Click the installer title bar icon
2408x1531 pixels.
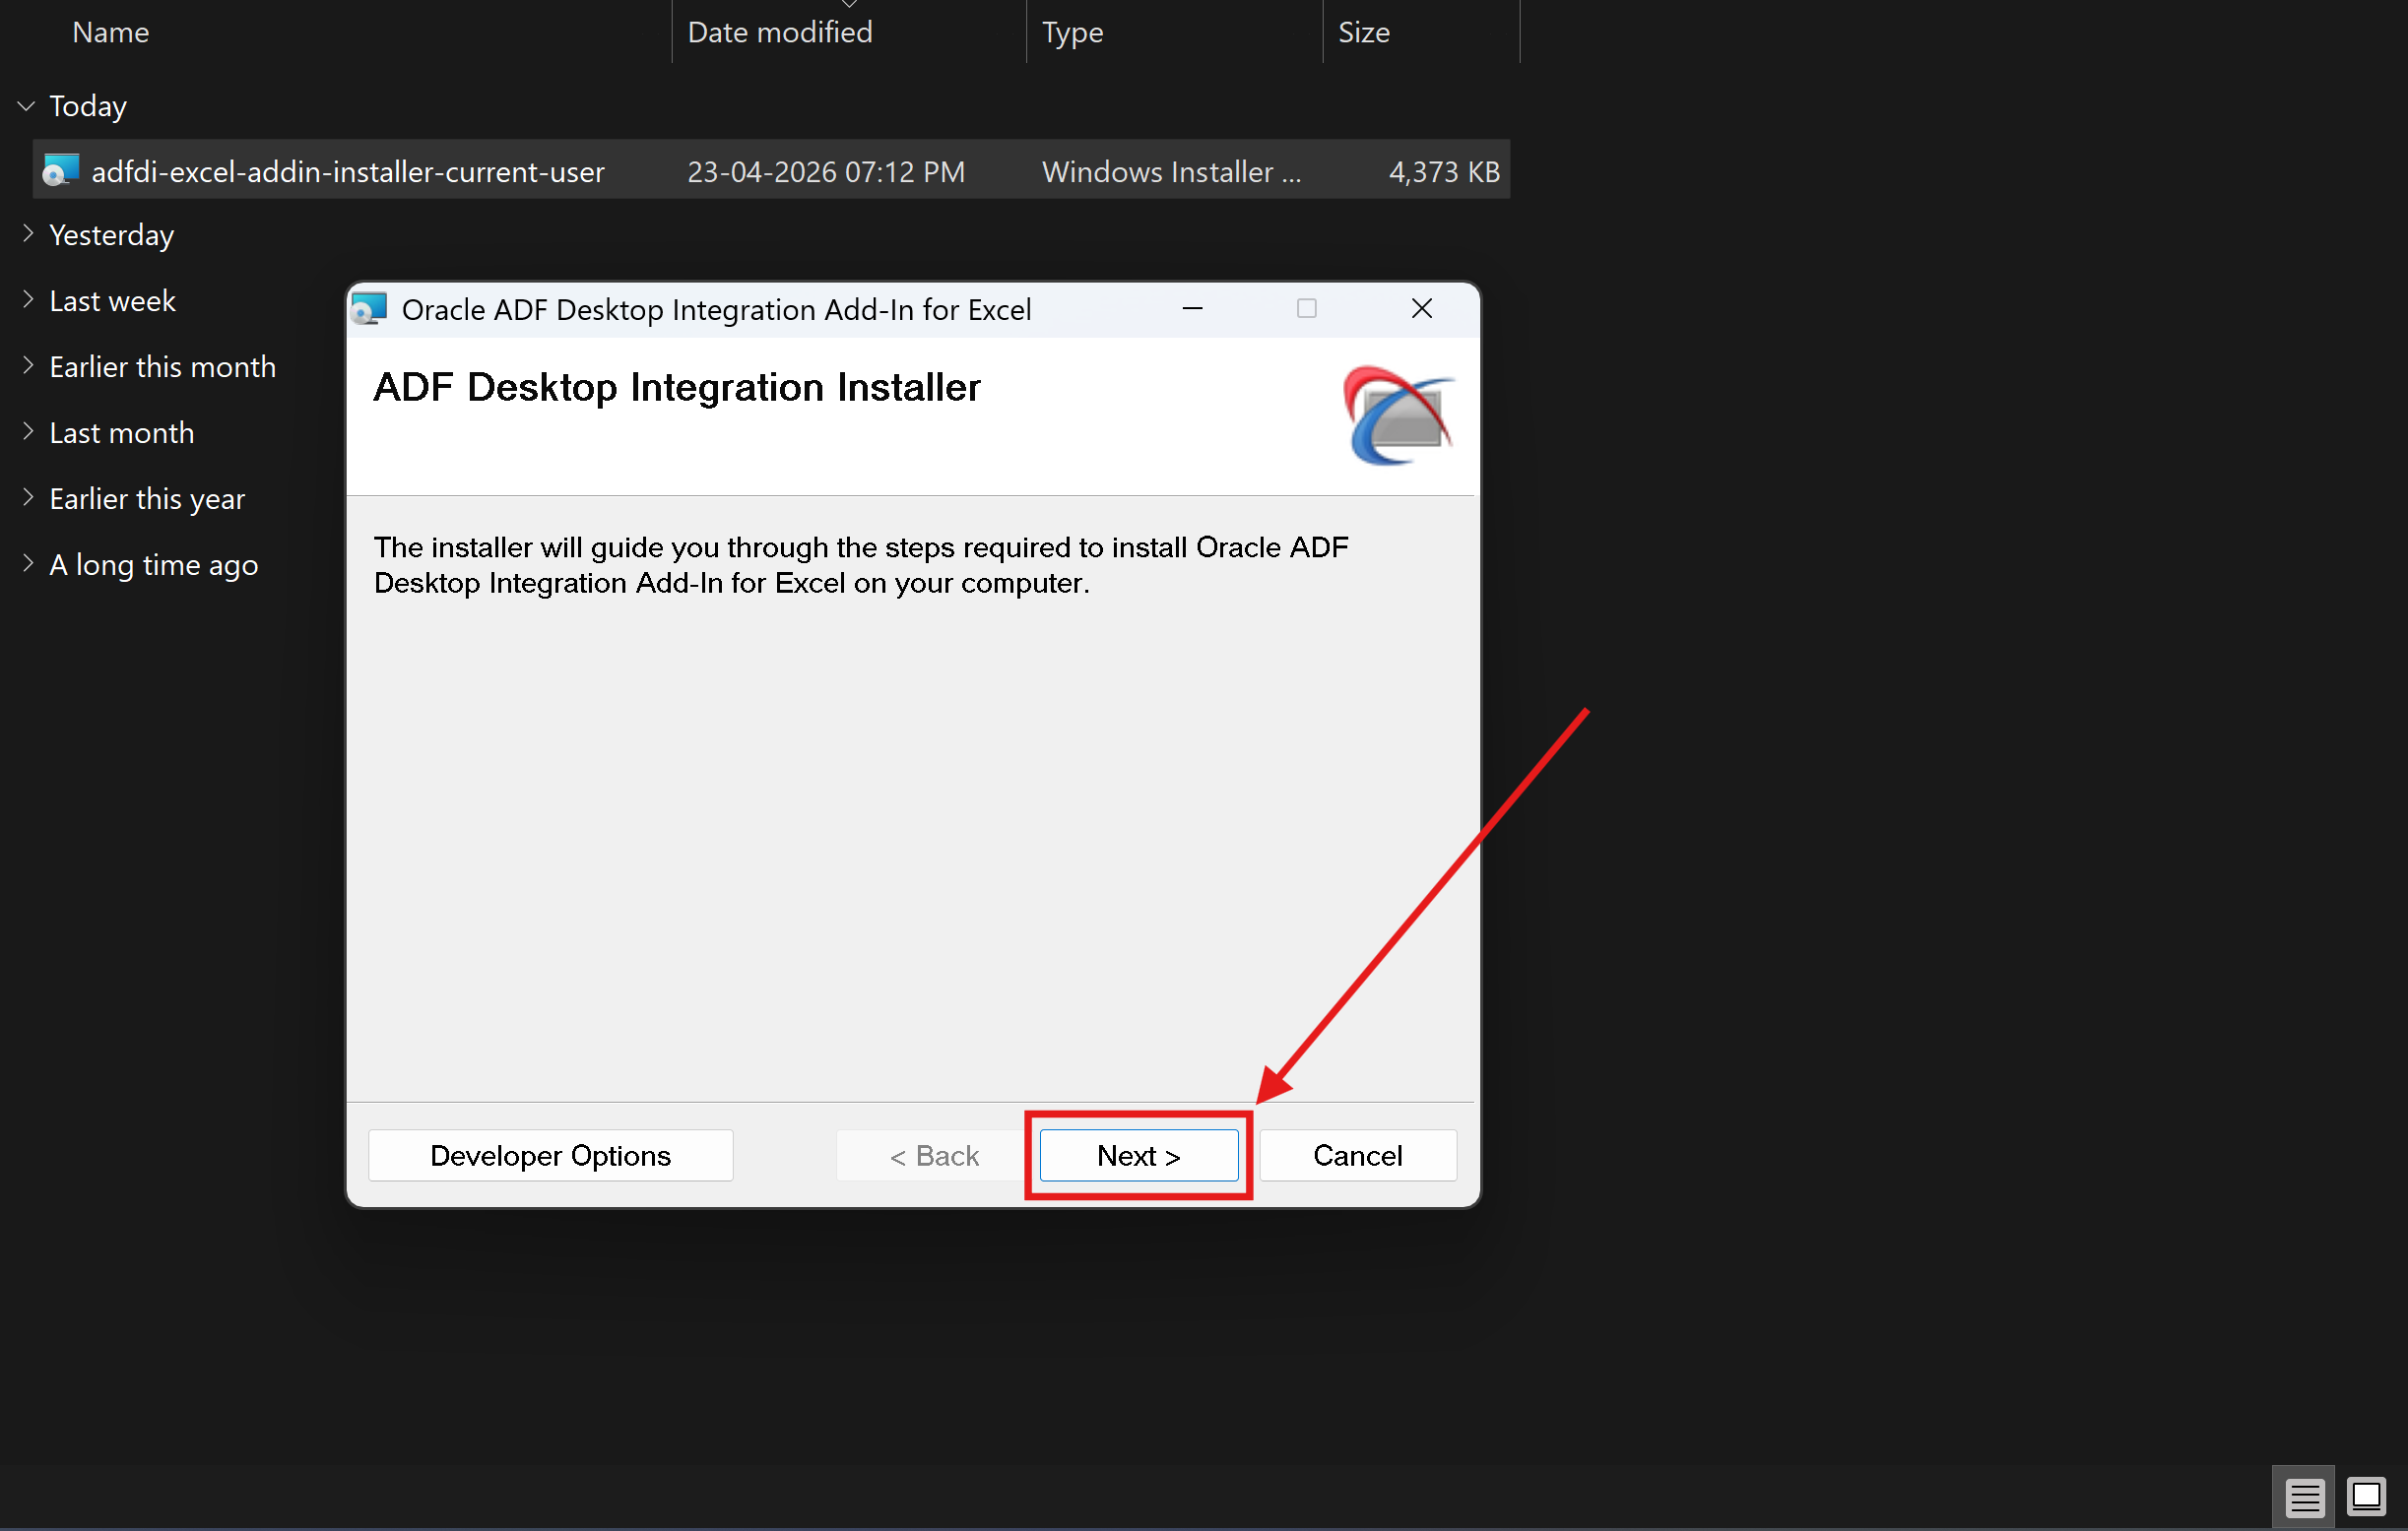point(369,309)
